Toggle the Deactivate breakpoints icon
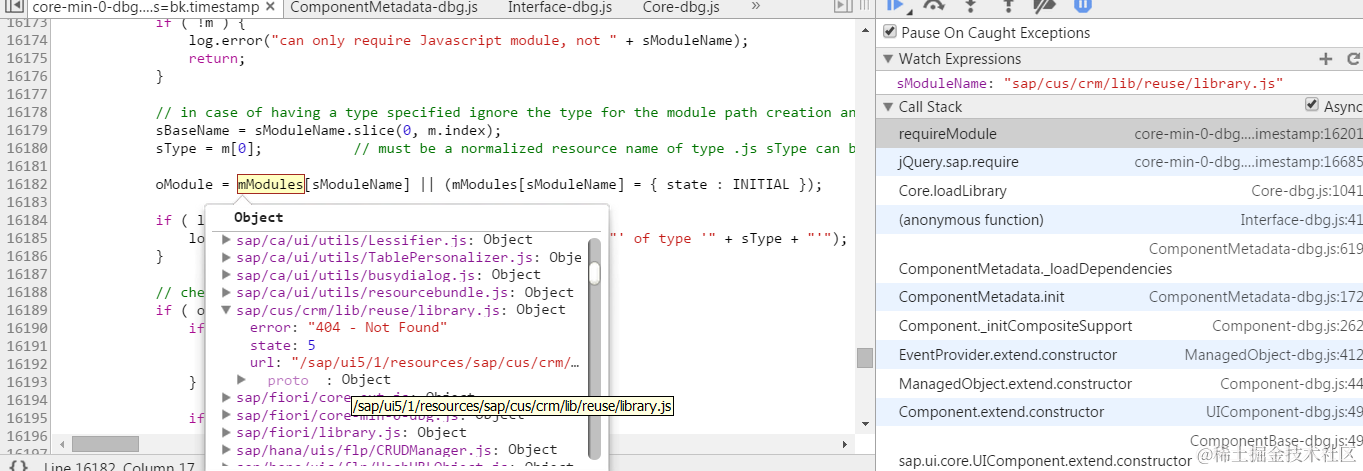Screen dimensions: 1363x471 coord(1045,5)
